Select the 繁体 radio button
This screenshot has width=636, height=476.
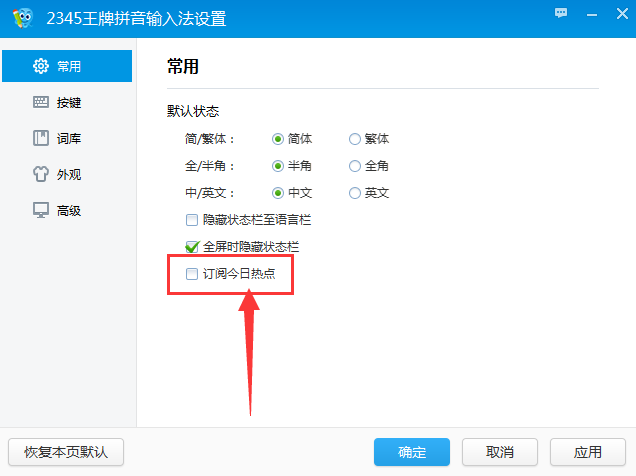click(x=355, y=139)
